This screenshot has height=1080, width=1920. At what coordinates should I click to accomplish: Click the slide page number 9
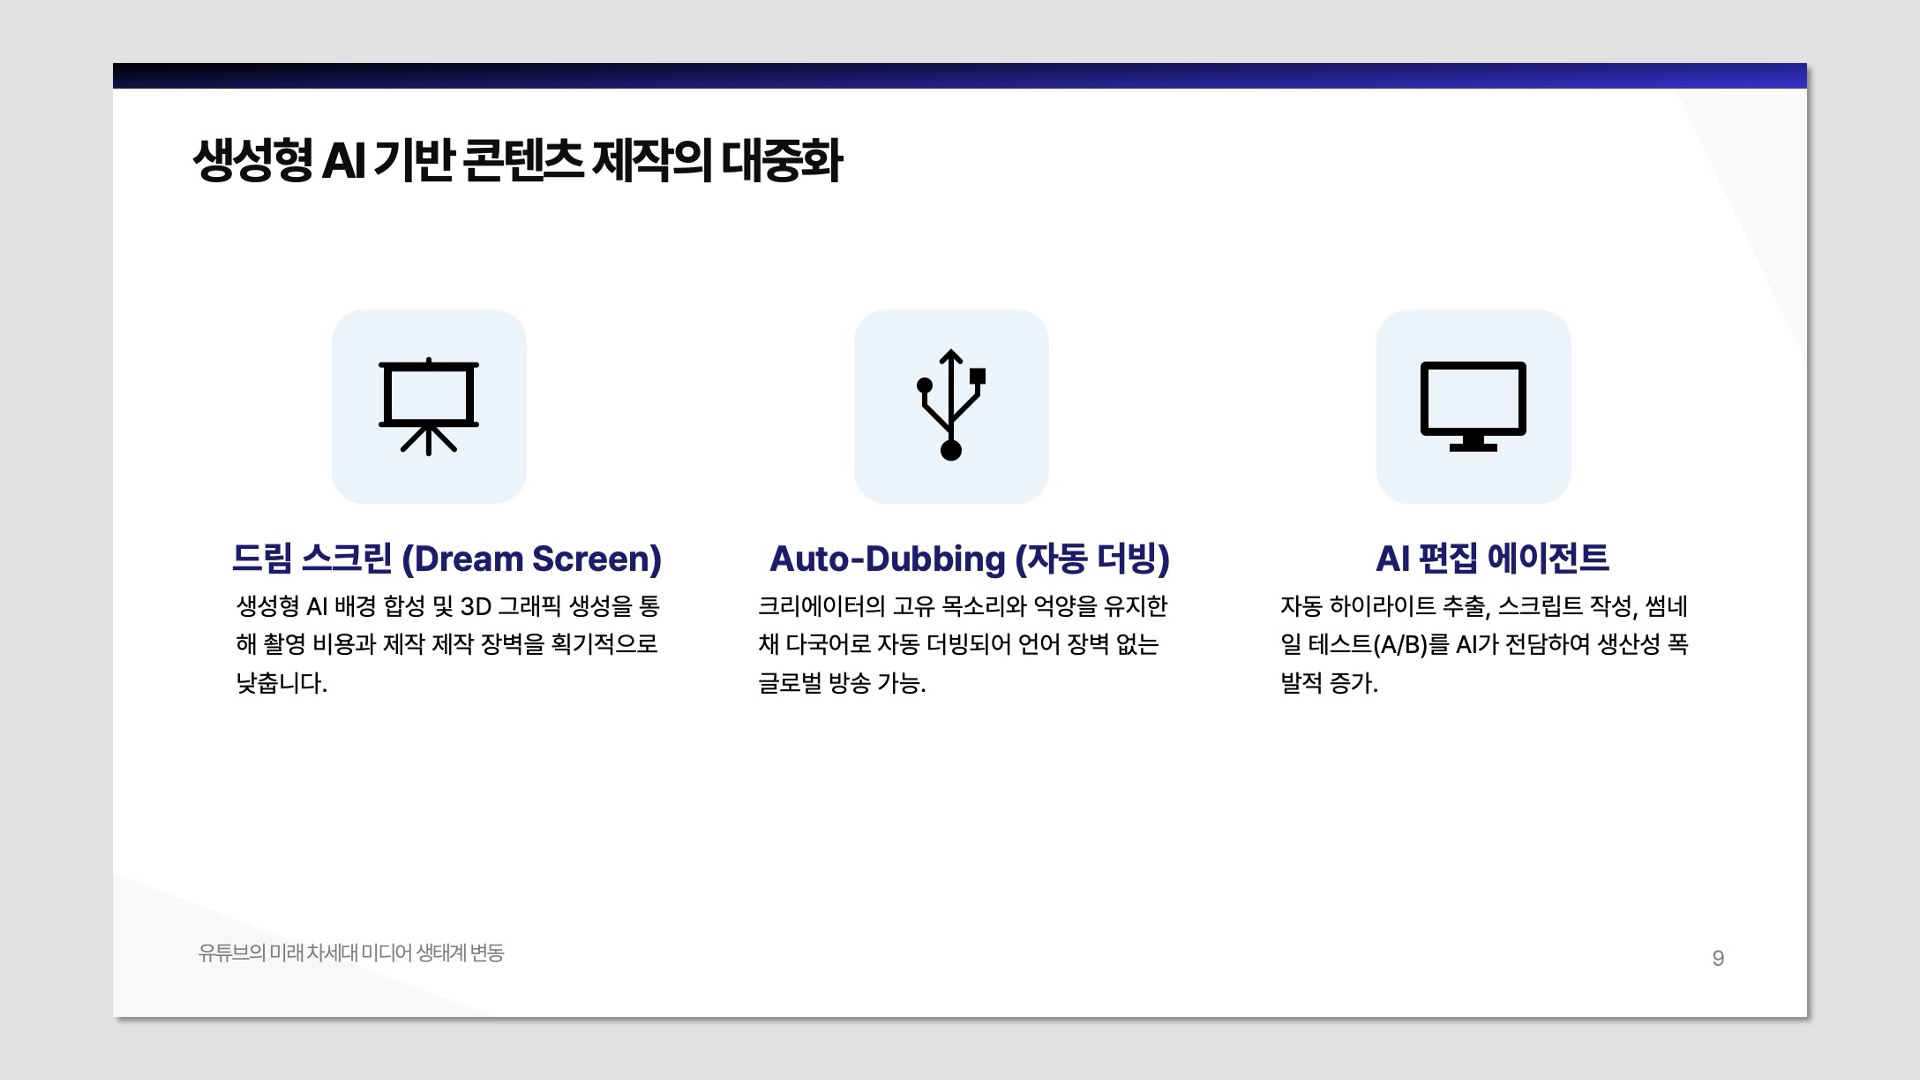[1718, 958]
